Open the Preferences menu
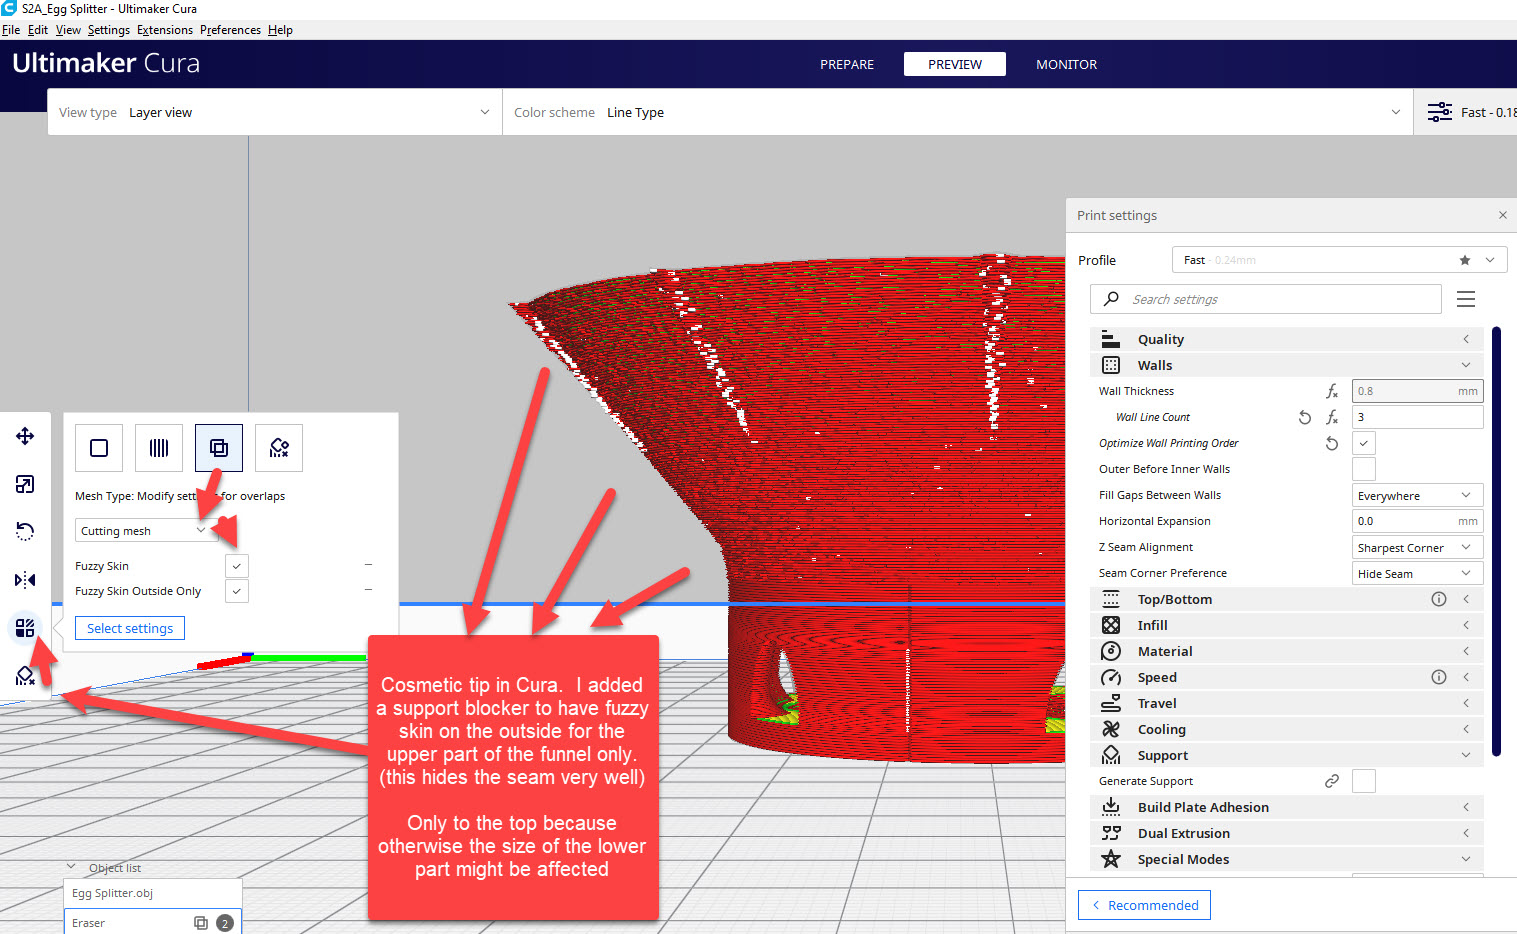Image resolution: width=1517 pixels, height=934 pixels. point(230,30)
